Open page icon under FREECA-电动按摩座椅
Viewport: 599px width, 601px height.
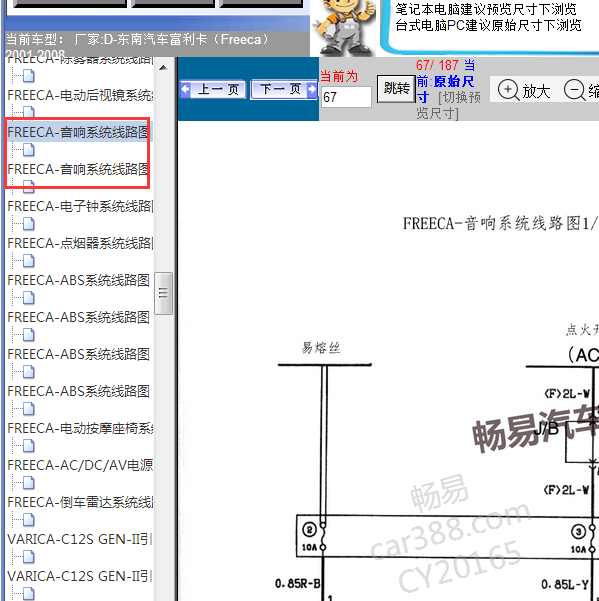tap(29, 446)
